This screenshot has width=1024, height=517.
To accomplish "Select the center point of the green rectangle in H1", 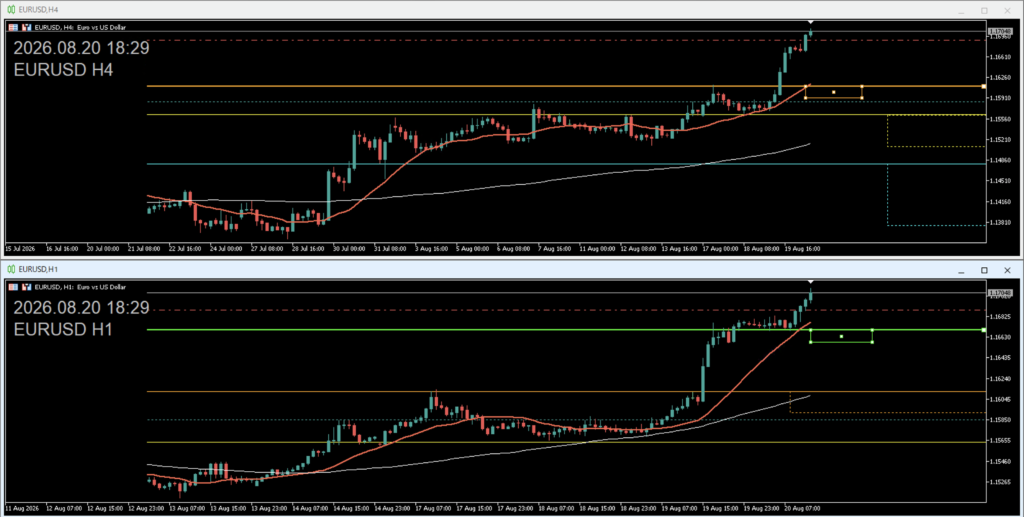I will click(x=841, y=336).
